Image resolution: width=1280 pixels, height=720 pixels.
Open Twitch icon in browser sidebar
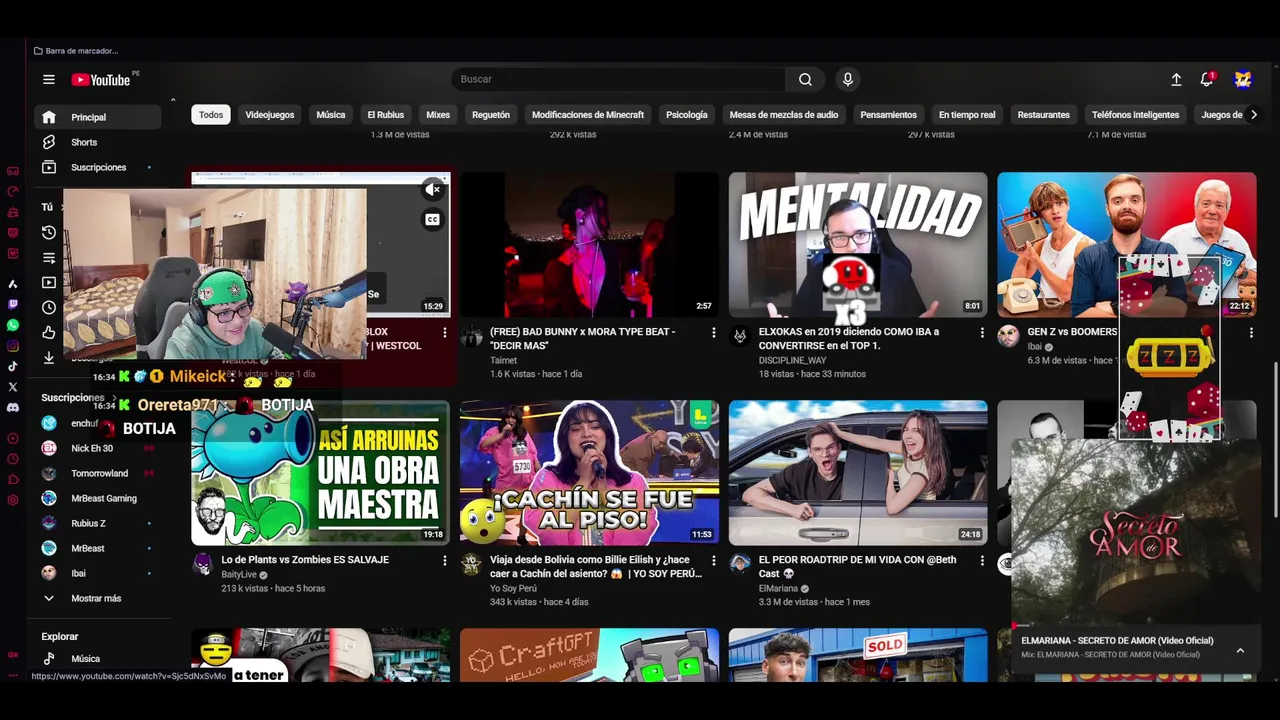12,304
